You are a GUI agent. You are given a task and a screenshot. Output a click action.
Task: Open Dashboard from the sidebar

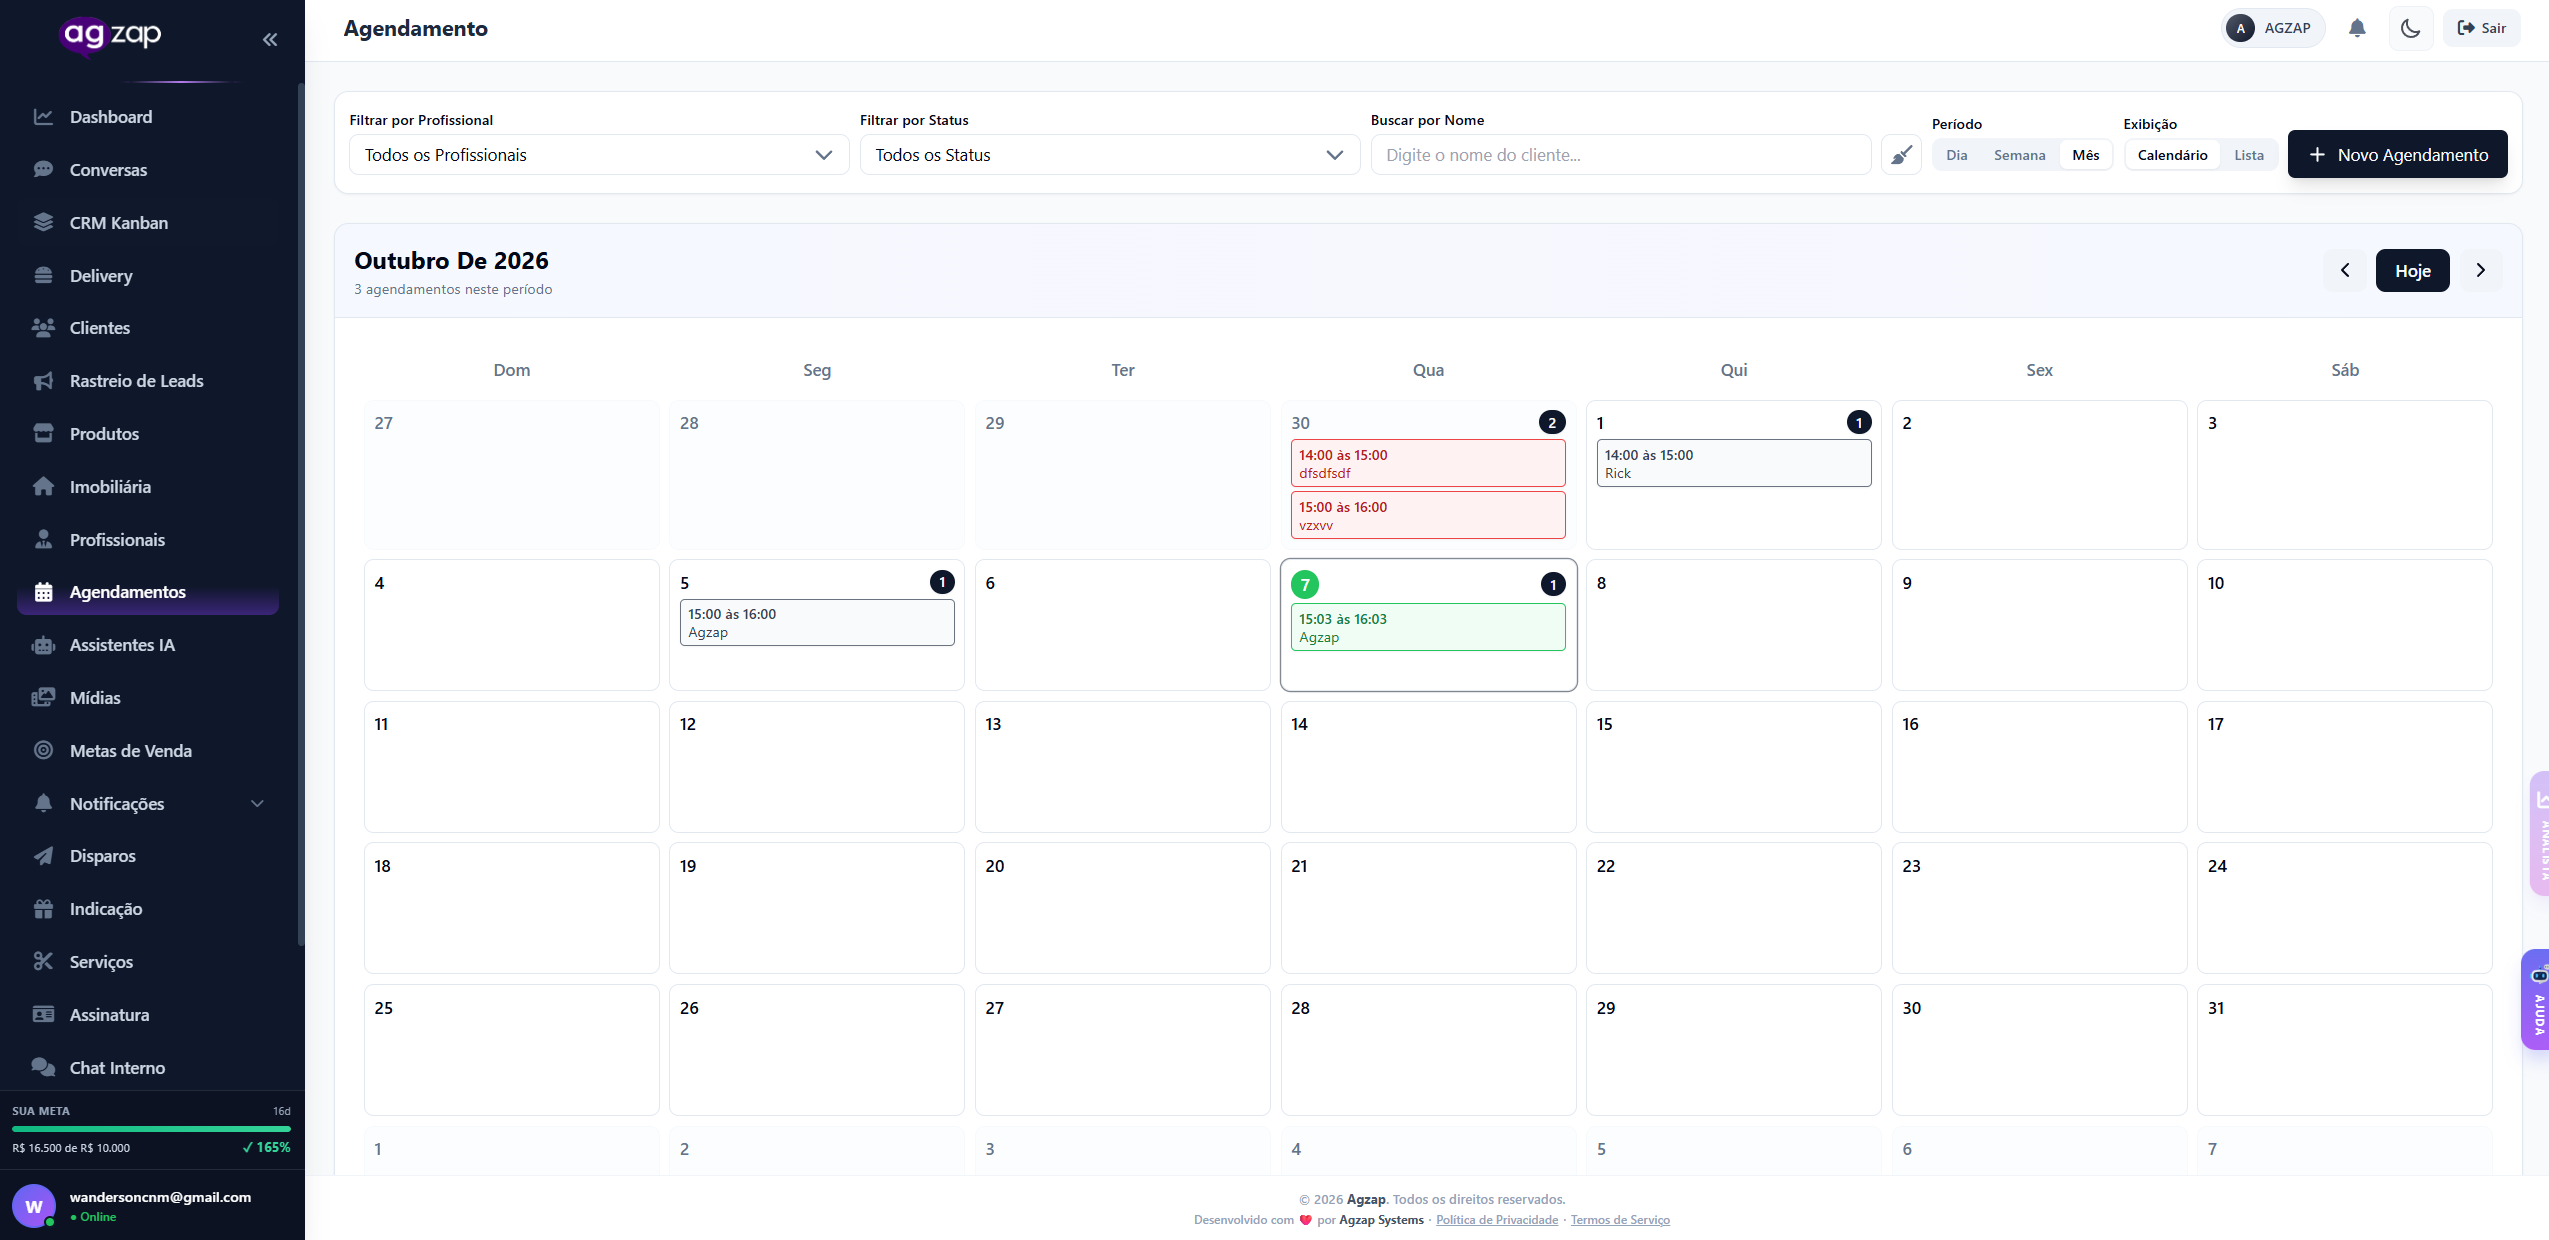(x=149, y=117)
